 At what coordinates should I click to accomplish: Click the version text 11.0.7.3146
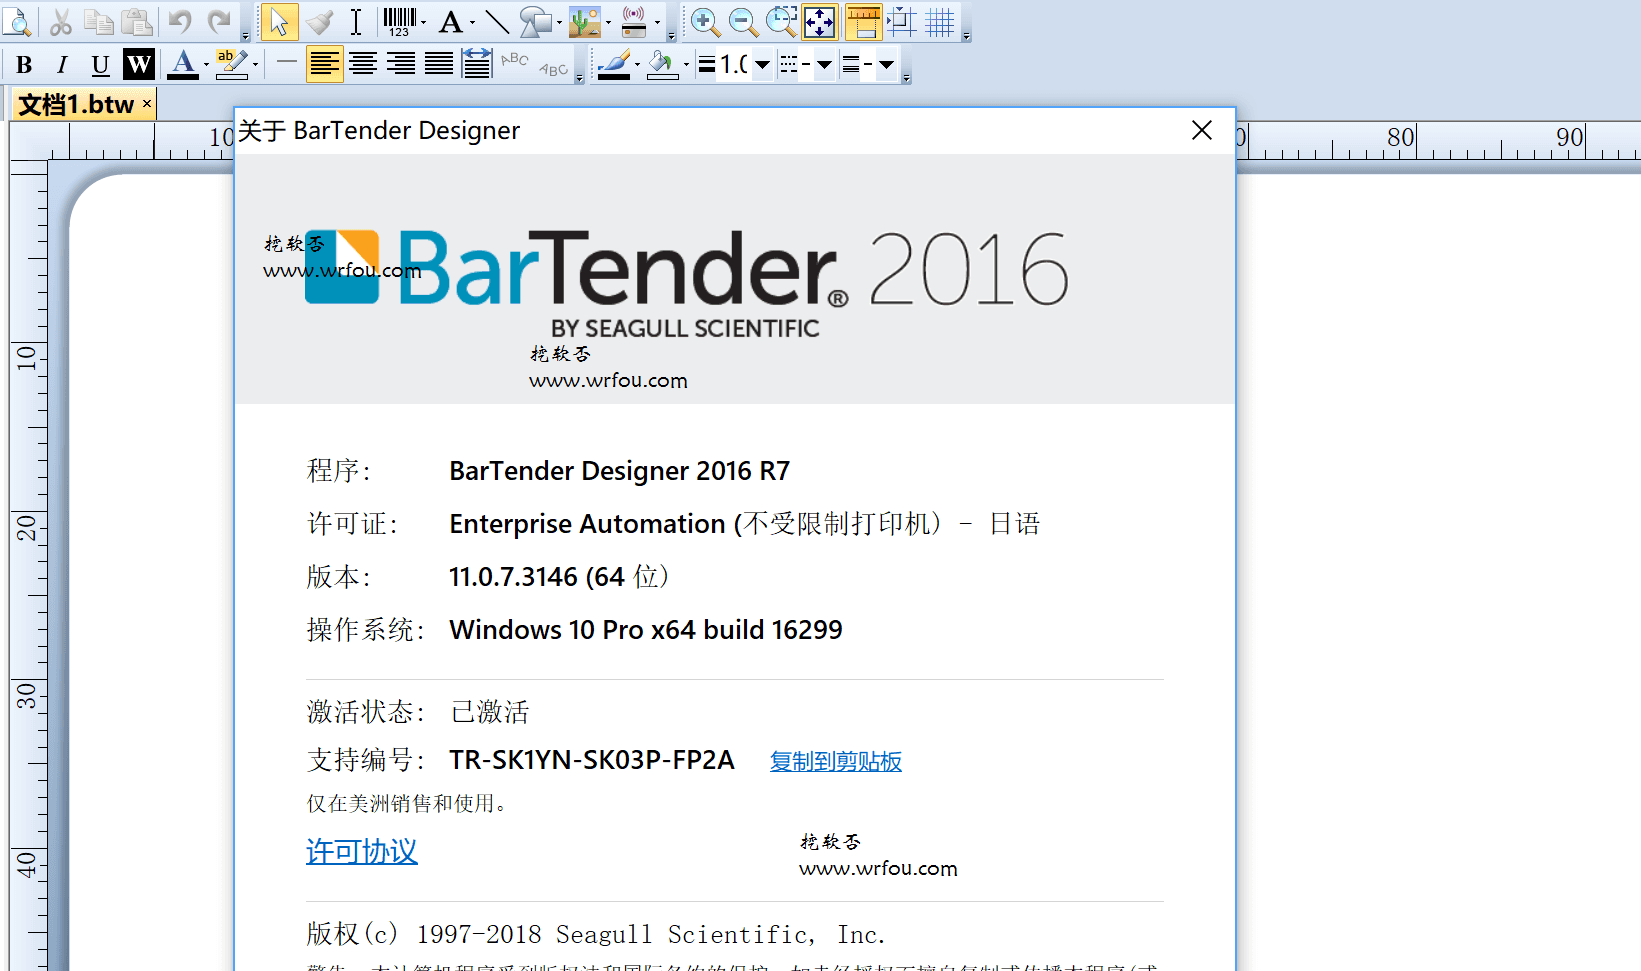(513, 577)
